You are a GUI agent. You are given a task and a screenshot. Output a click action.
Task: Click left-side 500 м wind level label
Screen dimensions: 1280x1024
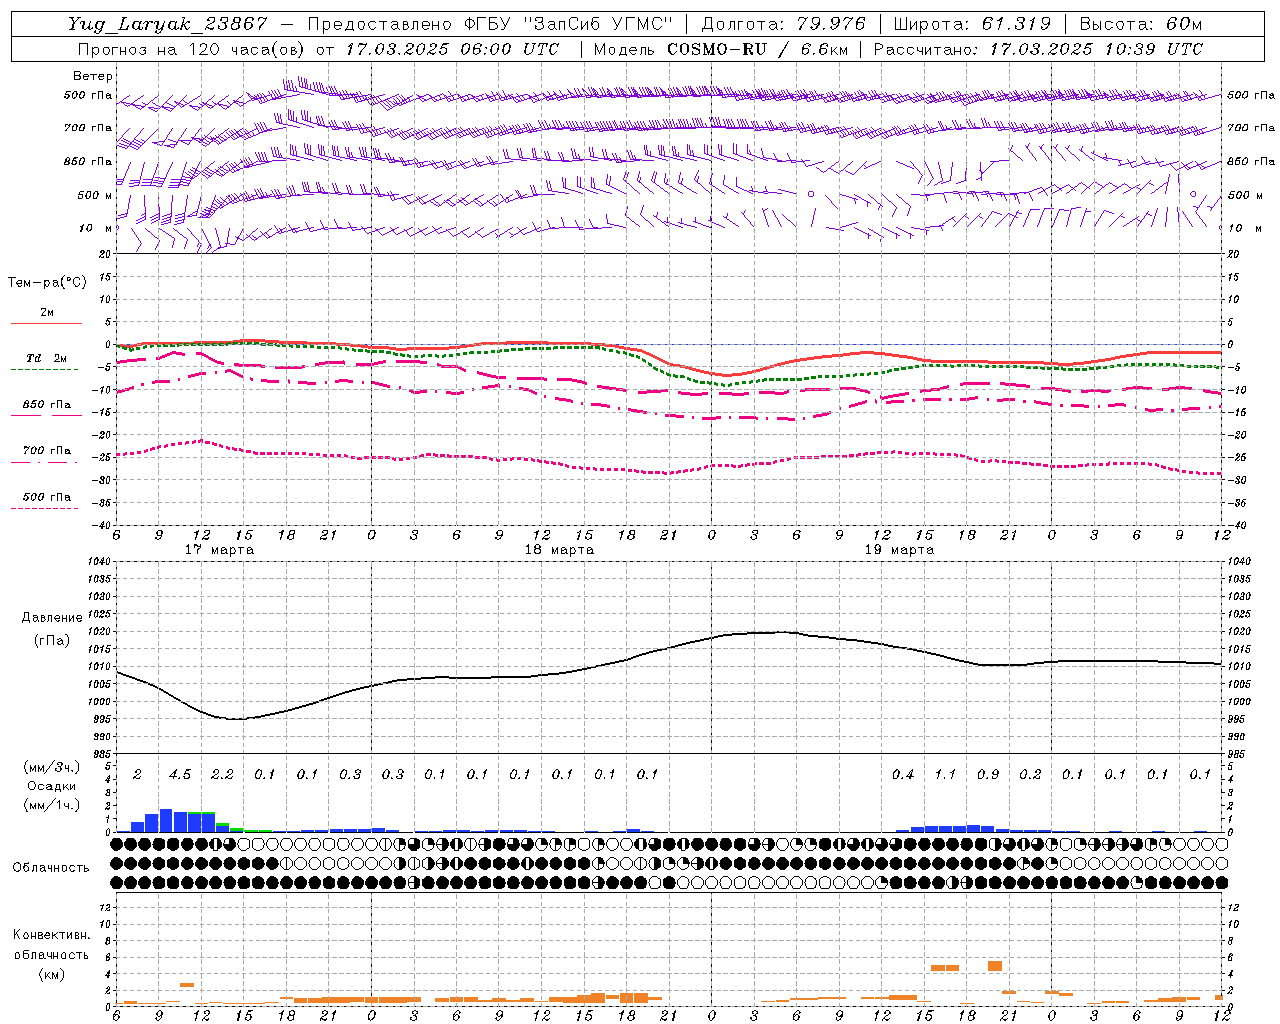95,195
